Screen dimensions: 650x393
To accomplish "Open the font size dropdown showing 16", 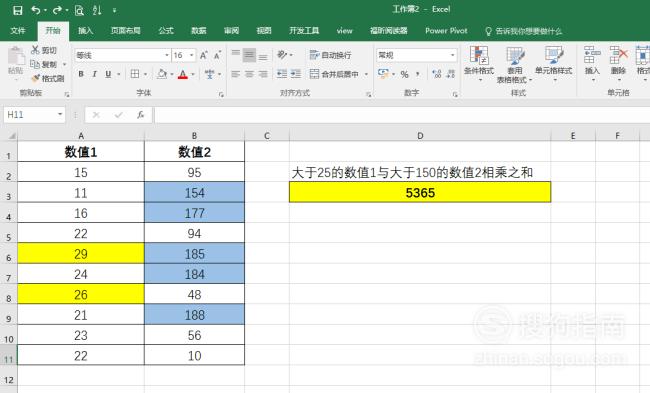I will pos(192,55).
